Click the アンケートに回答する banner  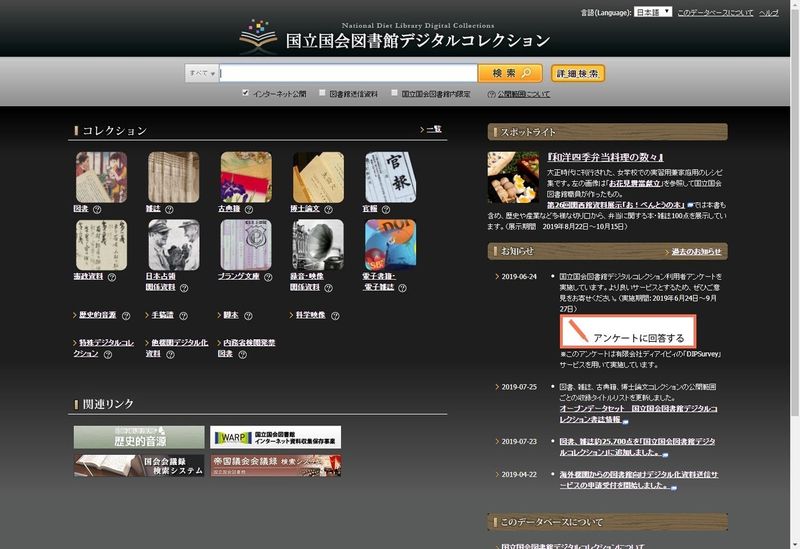click(628, 332)
